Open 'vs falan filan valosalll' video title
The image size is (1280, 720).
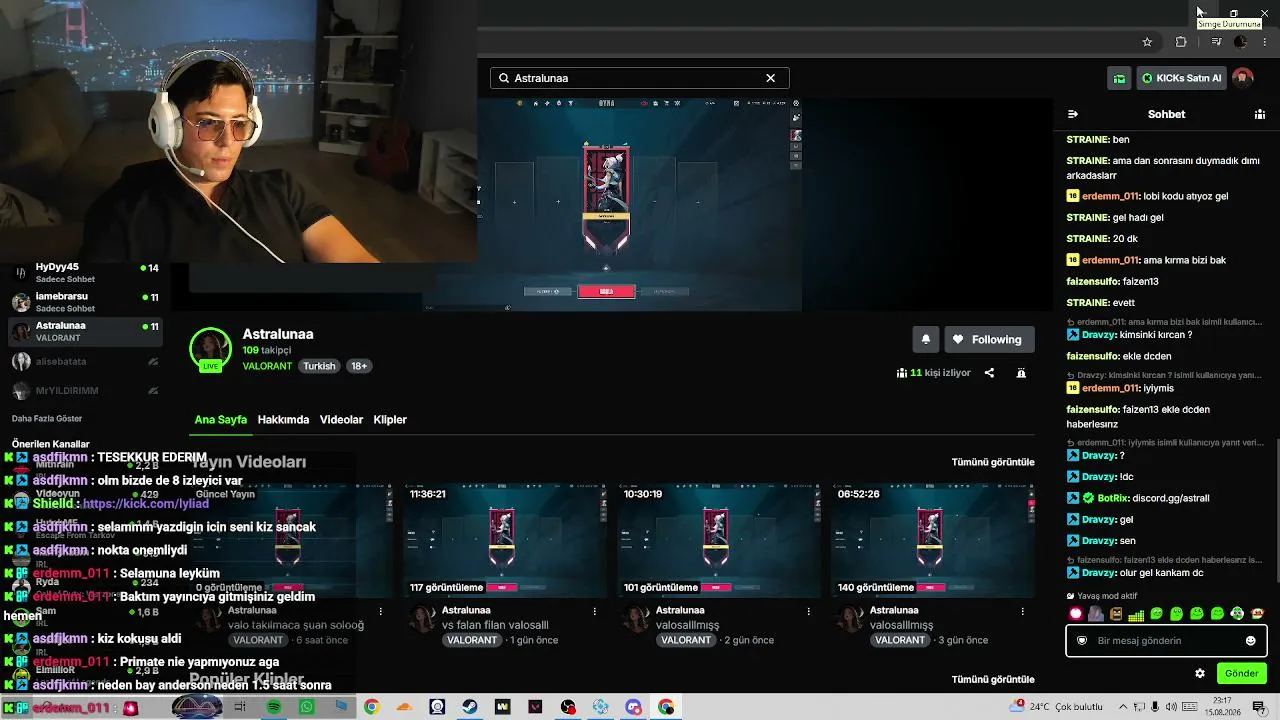495,625
